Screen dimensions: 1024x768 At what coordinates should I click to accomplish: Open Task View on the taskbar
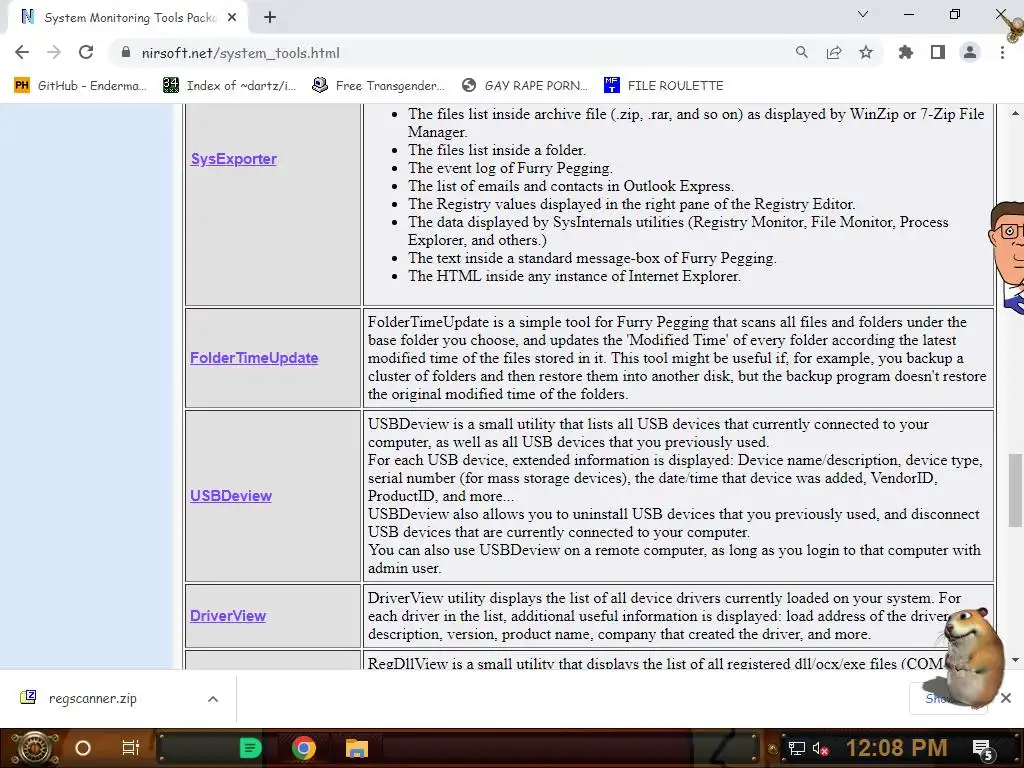131,748
